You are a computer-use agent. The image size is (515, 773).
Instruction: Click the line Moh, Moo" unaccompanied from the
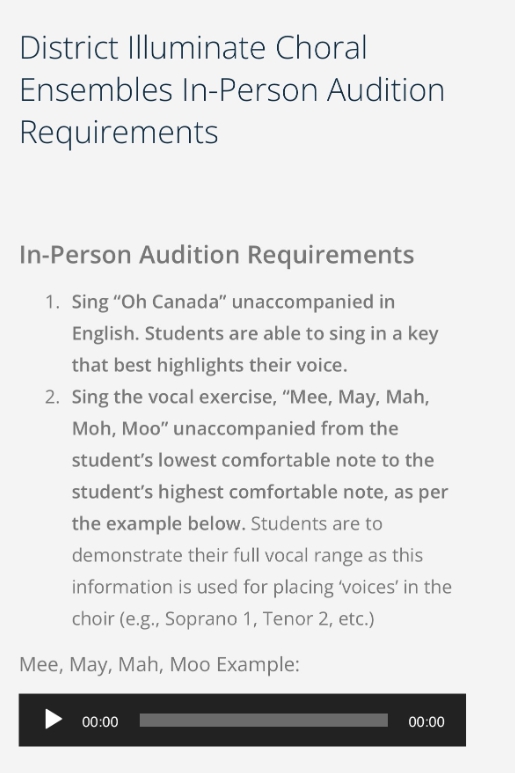coord(235,428)
